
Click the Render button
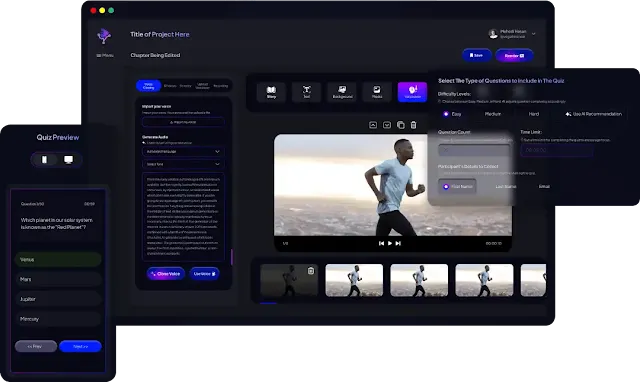tap(514, 56)
